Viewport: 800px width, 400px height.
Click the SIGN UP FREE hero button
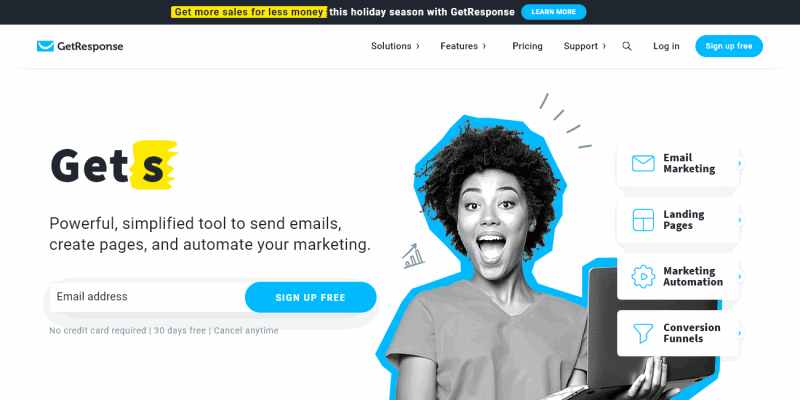[310, 297]
